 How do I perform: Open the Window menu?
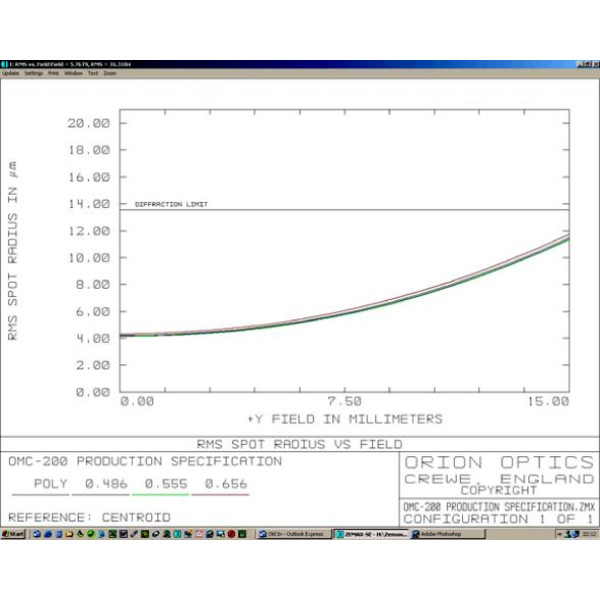pyautogui.click(x=74, y=73)
